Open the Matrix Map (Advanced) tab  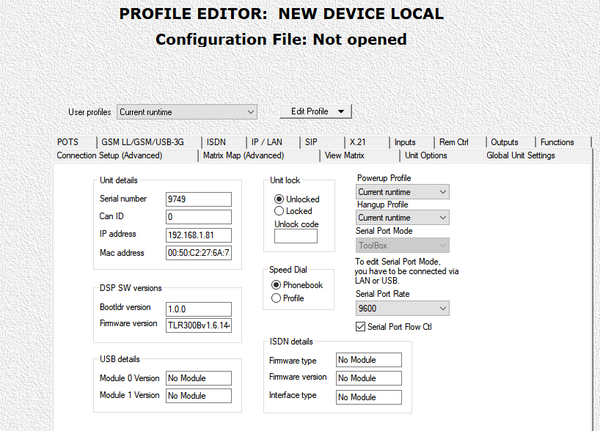[243, 156]
